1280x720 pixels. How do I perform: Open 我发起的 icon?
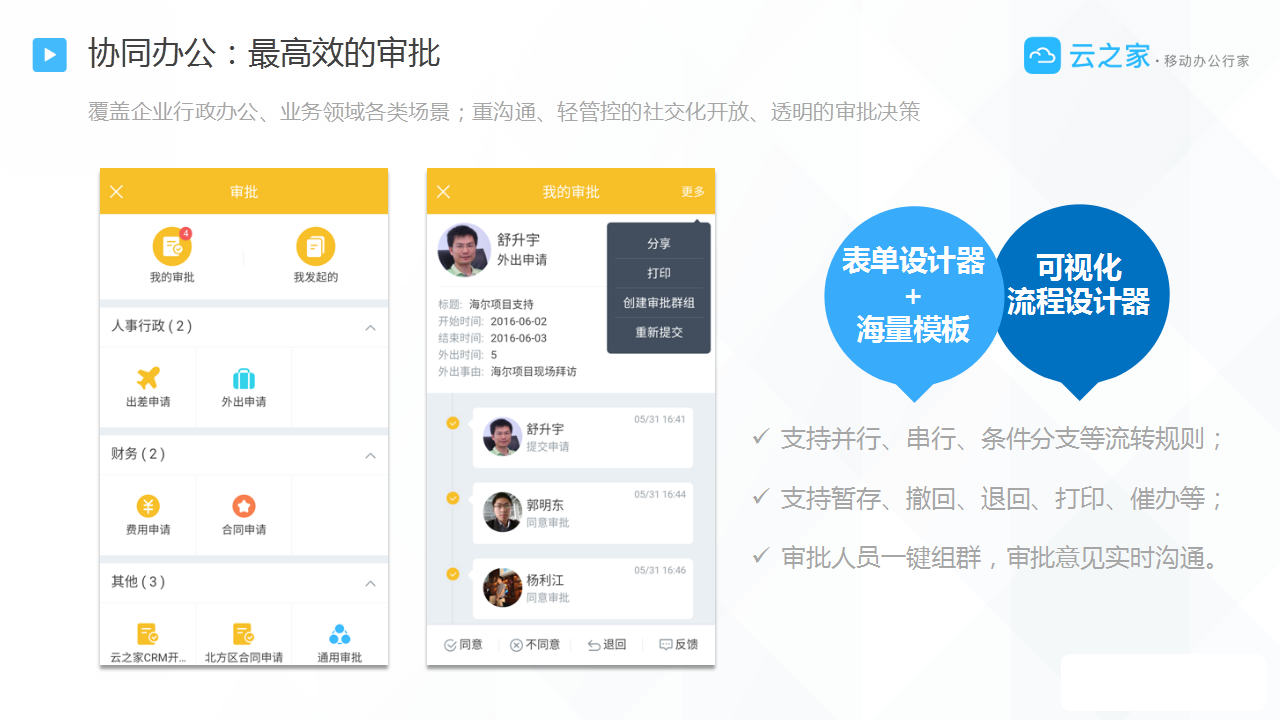pyautogui.click(x=315, y=246)
